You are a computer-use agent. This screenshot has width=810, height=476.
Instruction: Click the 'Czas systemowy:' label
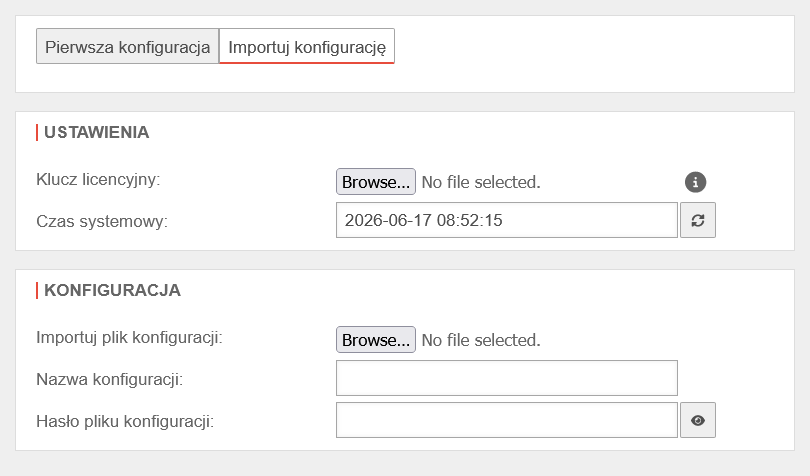(102, 221)
